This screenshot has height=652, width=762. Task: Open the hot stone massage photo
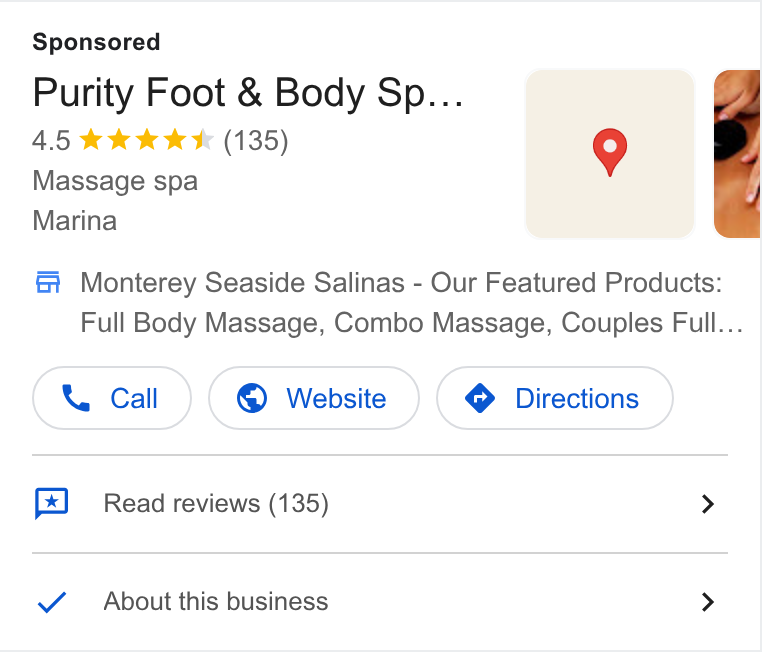737,154
